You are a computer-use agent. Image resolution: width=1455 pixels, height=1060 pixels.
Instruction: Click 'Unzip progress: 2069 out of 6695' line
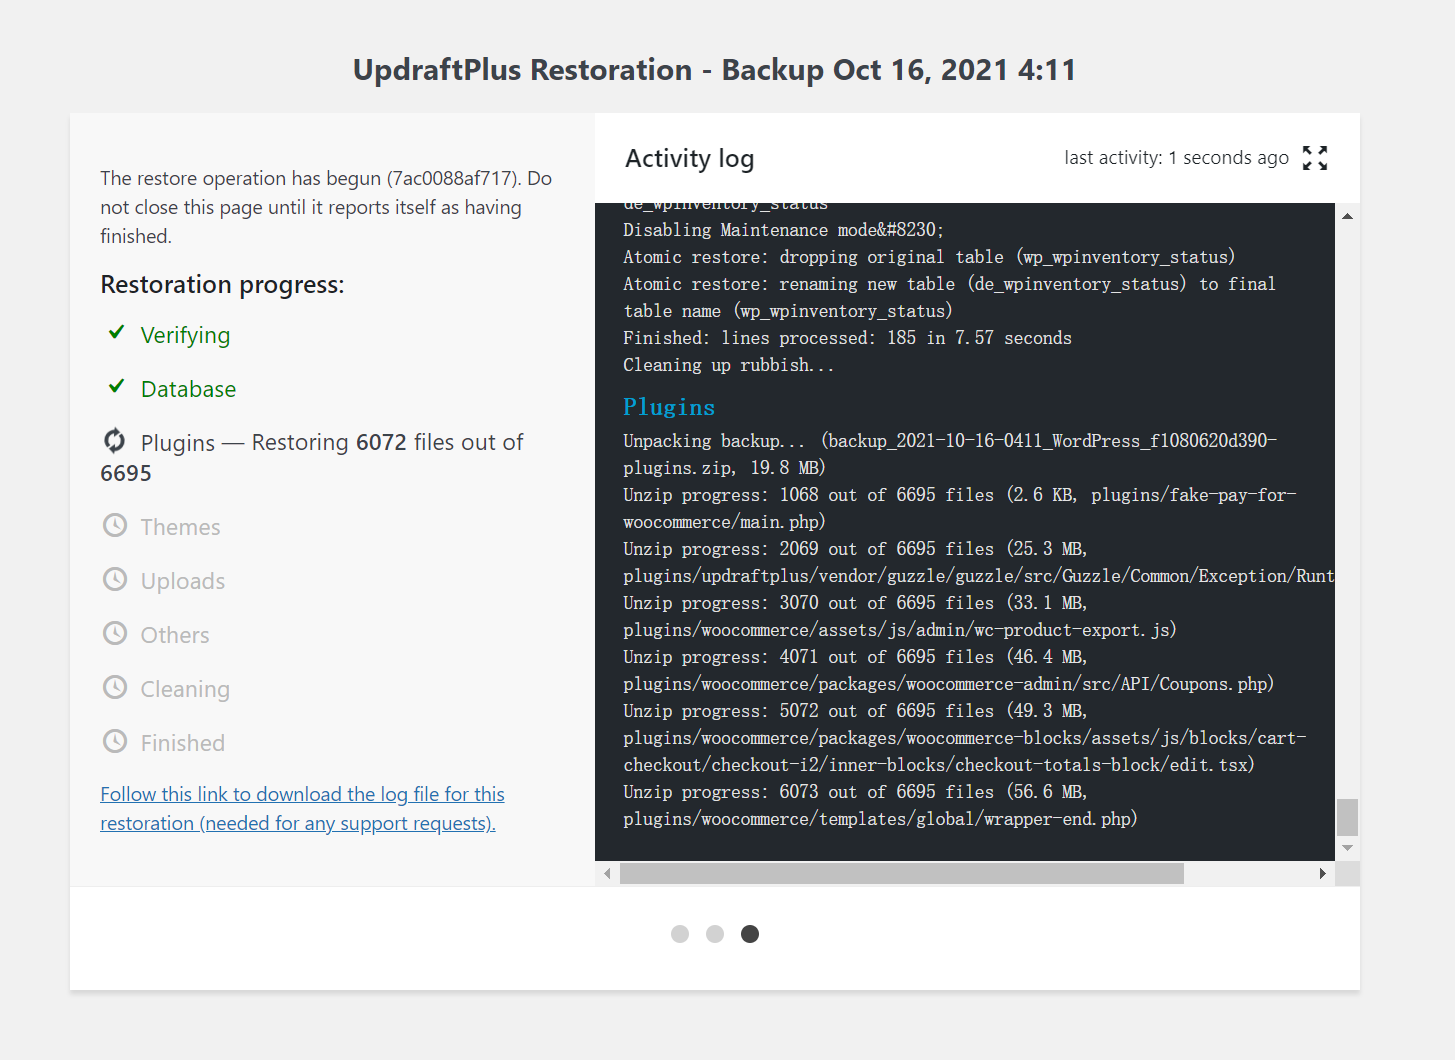(x=978, y=562)
